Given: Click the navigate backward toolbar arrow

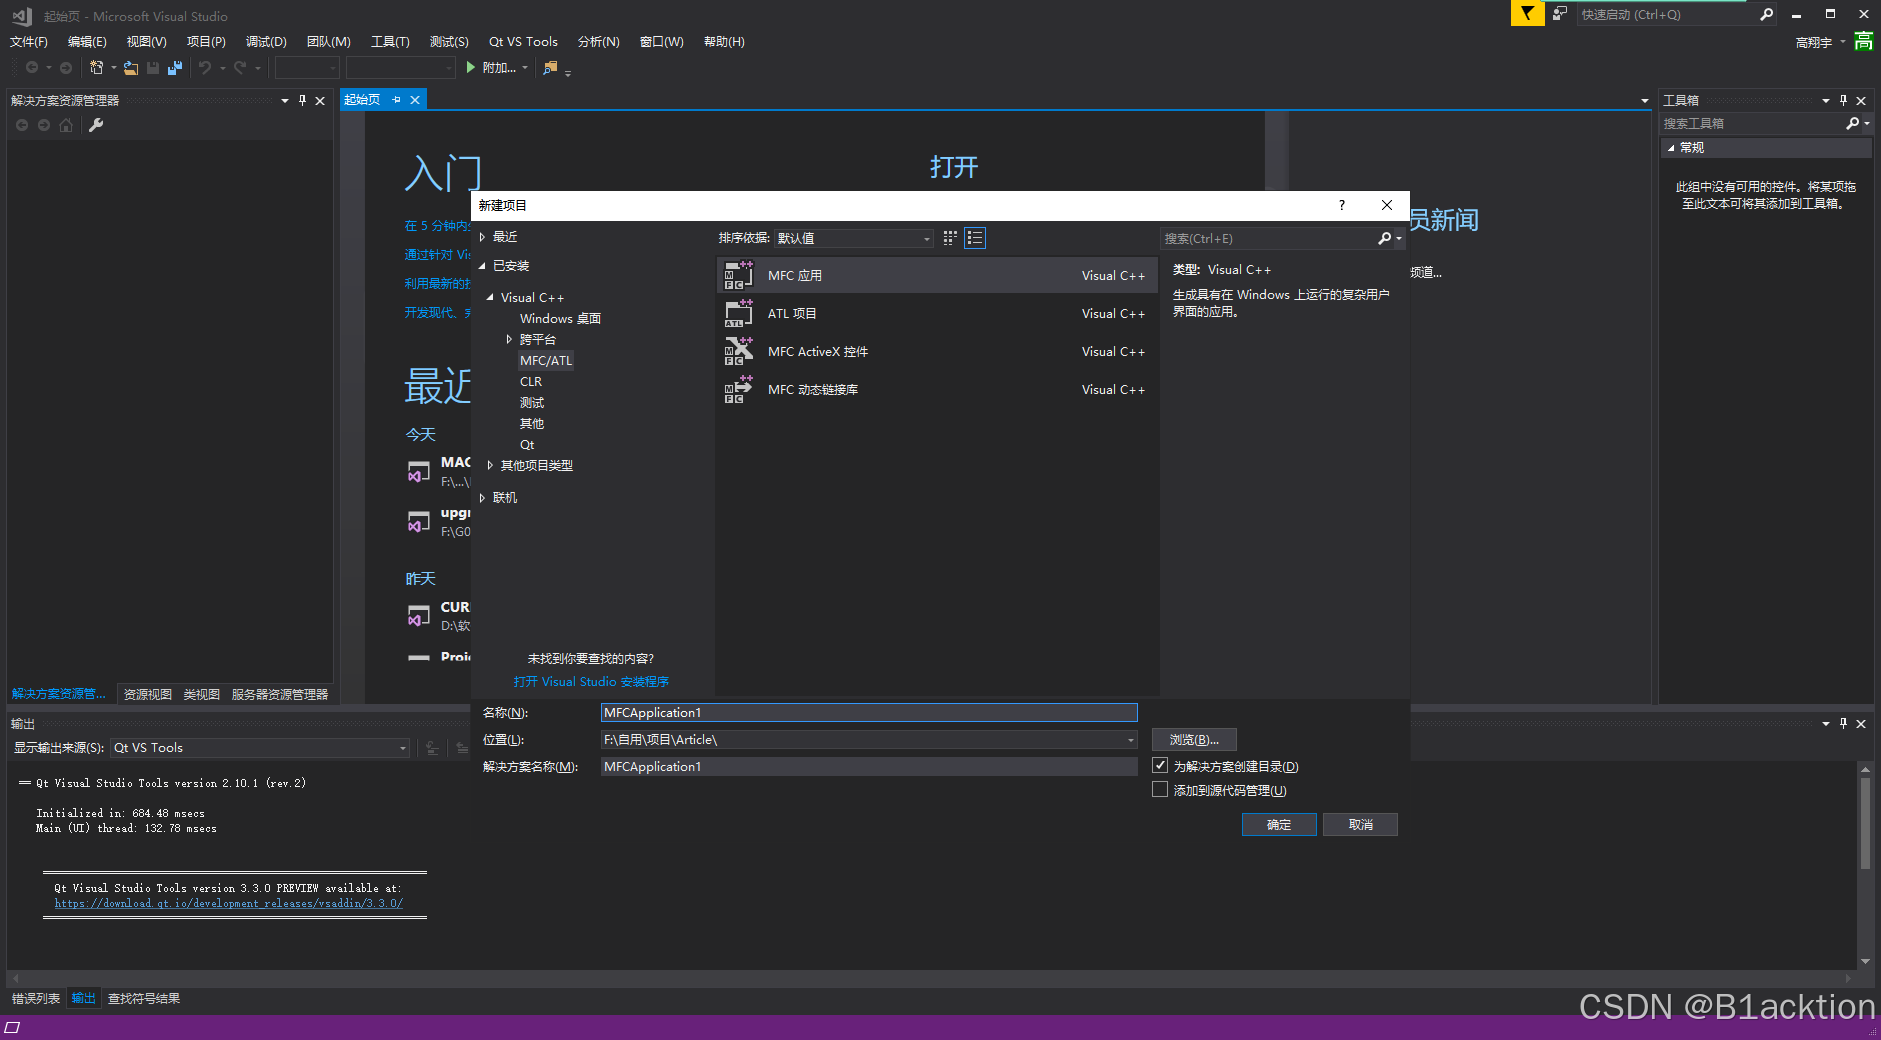Looking at the screenshot, I should click(x=32, y=67).
